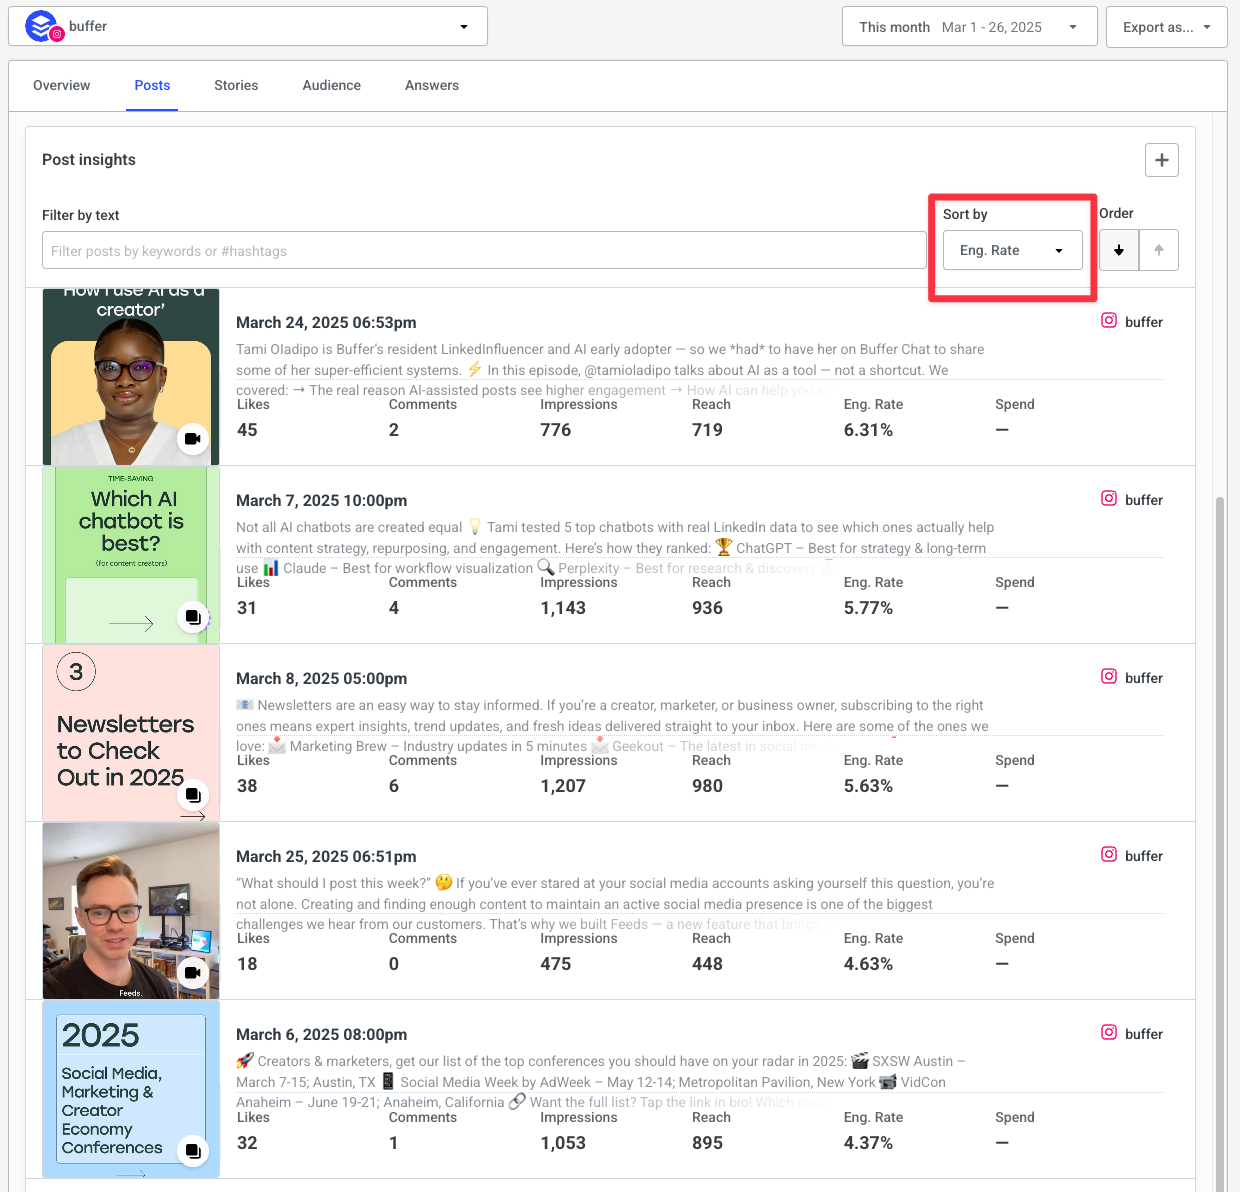Viewport: 1240px width, 1192px height.
Task: Click the Overview link
Action: [61, 85]
